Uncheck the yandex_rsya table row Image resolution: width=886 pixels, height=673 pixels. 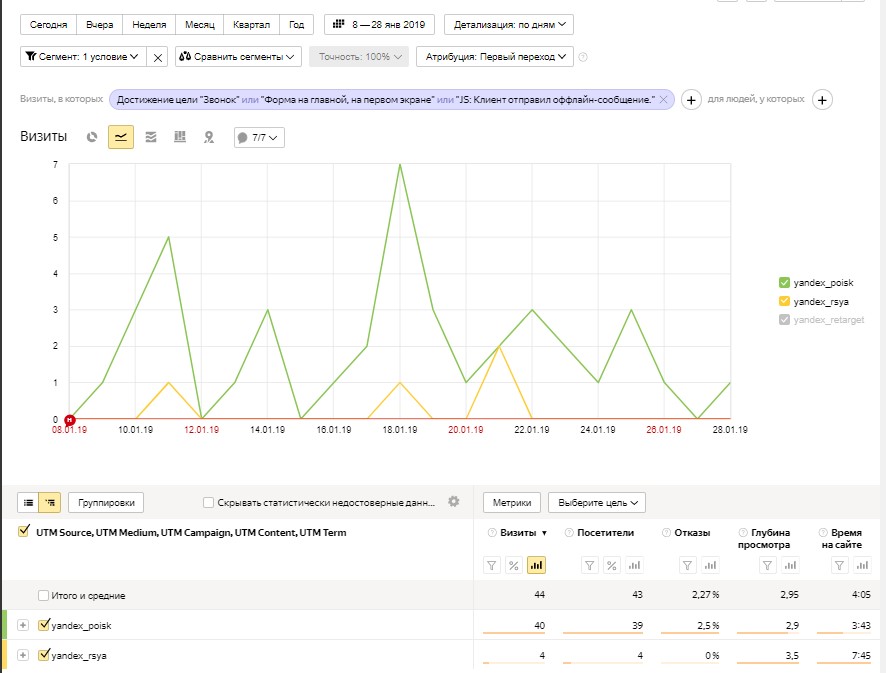click(x=43, y=656)
